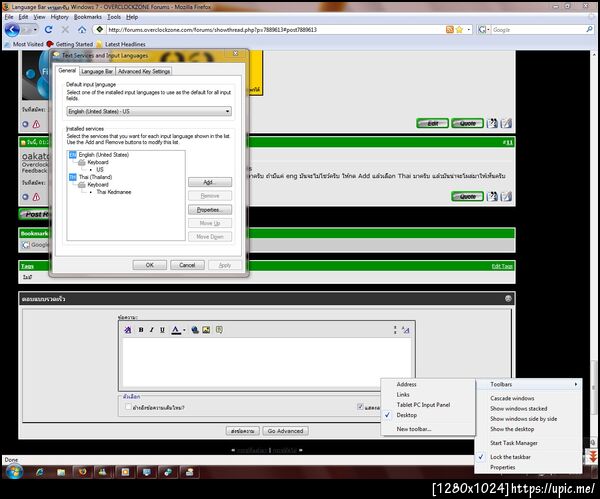The height and width of the screenshot is (499, 600).
Task: Toggle the quote message checkbox in options
Action: pyautogui.click(x=128, y=407)
